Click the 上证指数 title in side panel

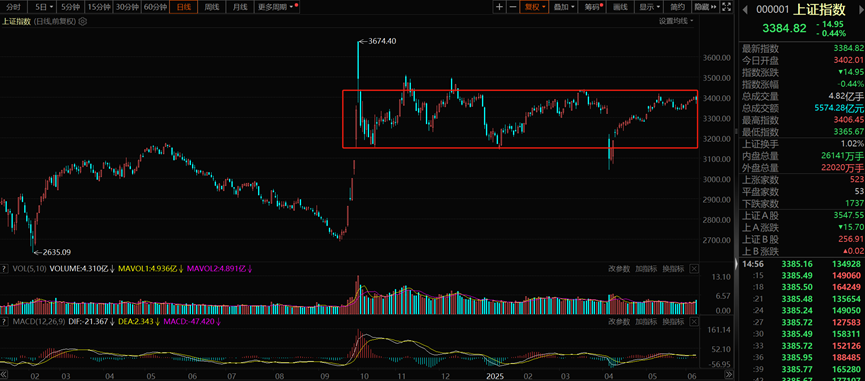819,9
